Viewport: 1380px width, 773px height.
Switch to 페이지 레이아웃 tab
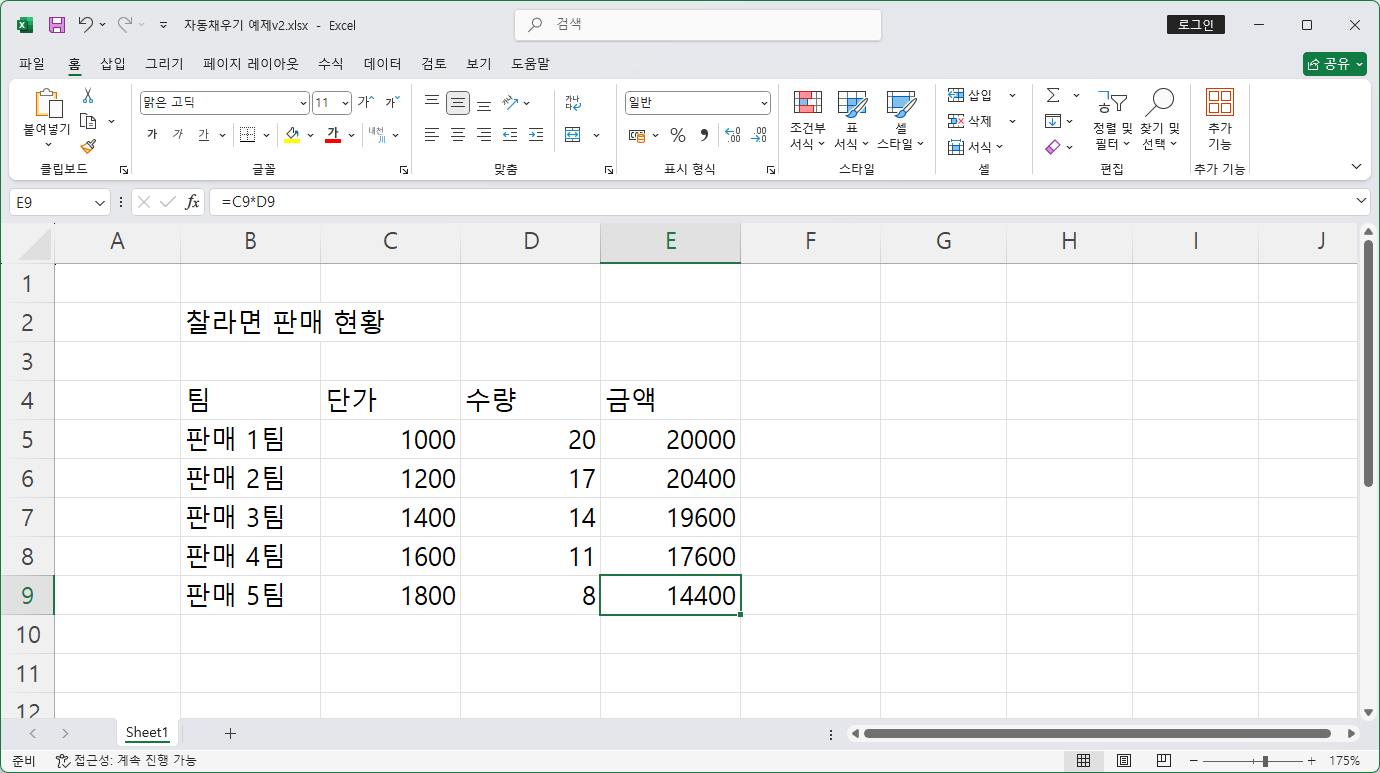pyautogui.click(x=251, y=63)
